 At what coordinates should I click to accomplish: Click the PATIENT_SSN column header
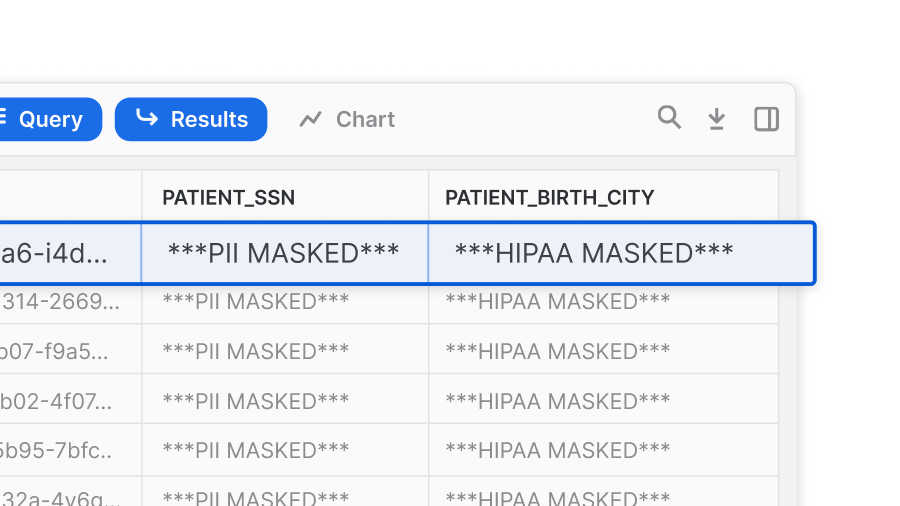229,198
